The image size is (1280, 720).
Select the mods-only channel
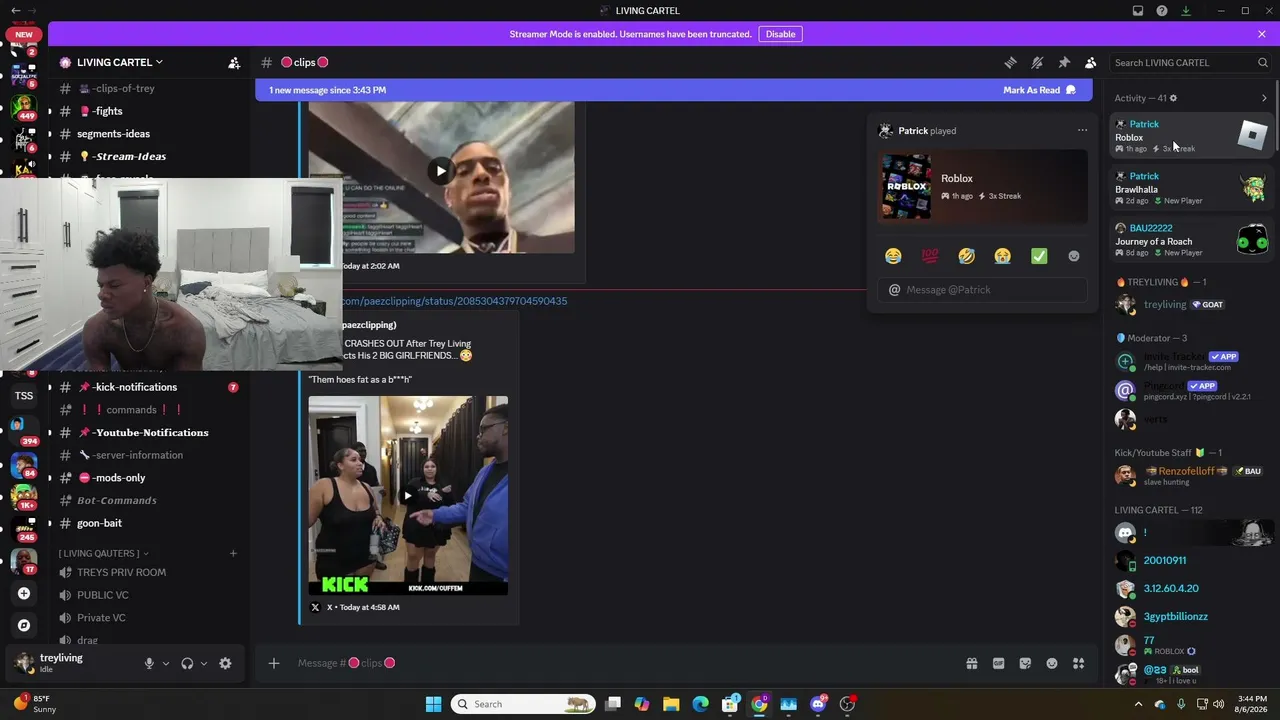click(x=150, y=478)
